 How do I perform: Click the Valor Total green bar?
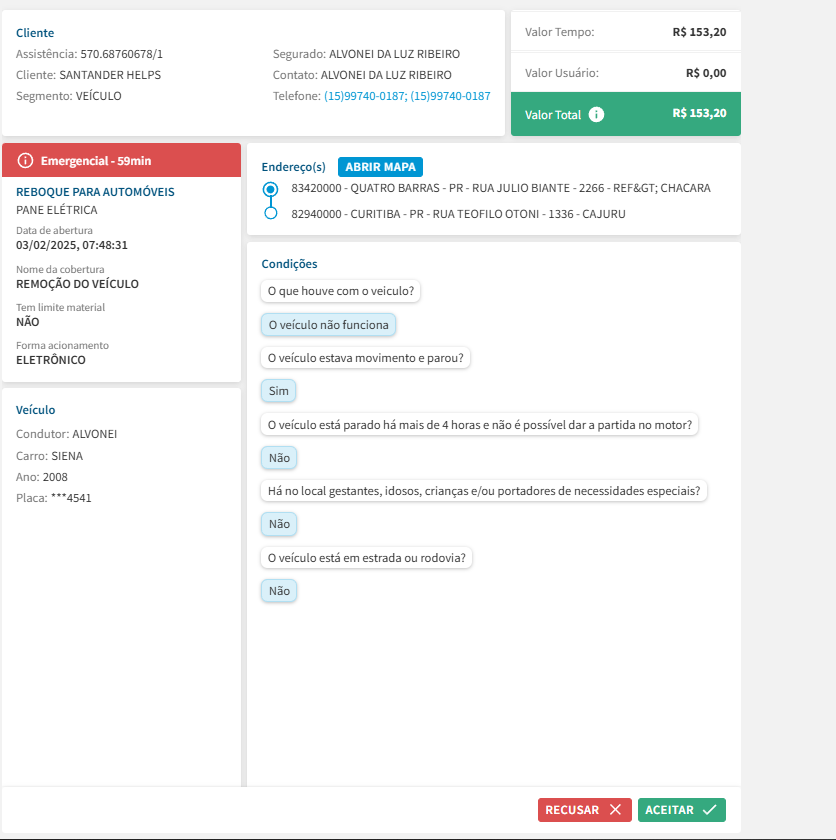click(626, 114)
